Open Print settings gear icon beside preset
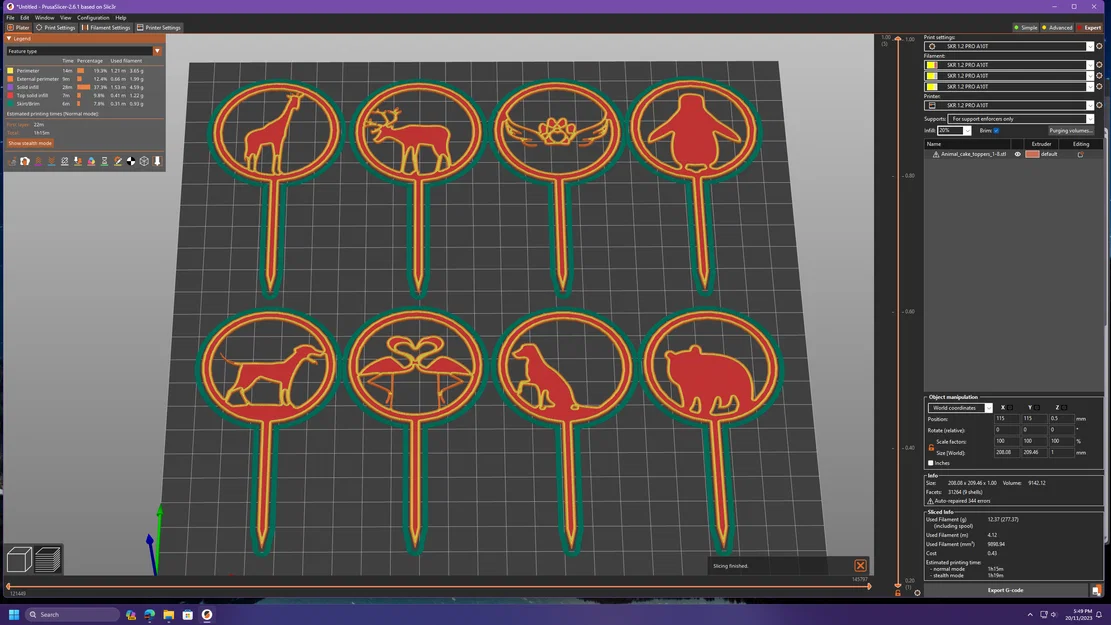This screenshot has height=625, width=1111. (x=1099, y=46)
